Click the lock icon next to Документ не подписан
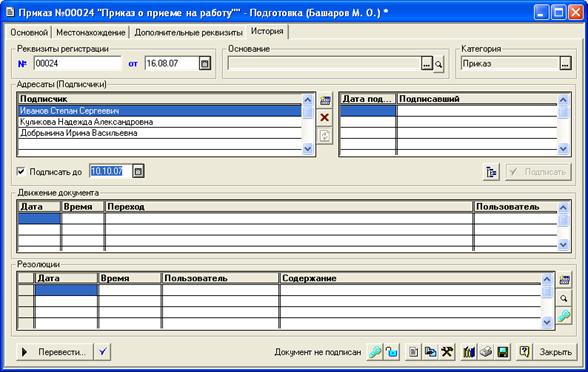Viewport: 588px width, 372px height. tap(392, 352)
